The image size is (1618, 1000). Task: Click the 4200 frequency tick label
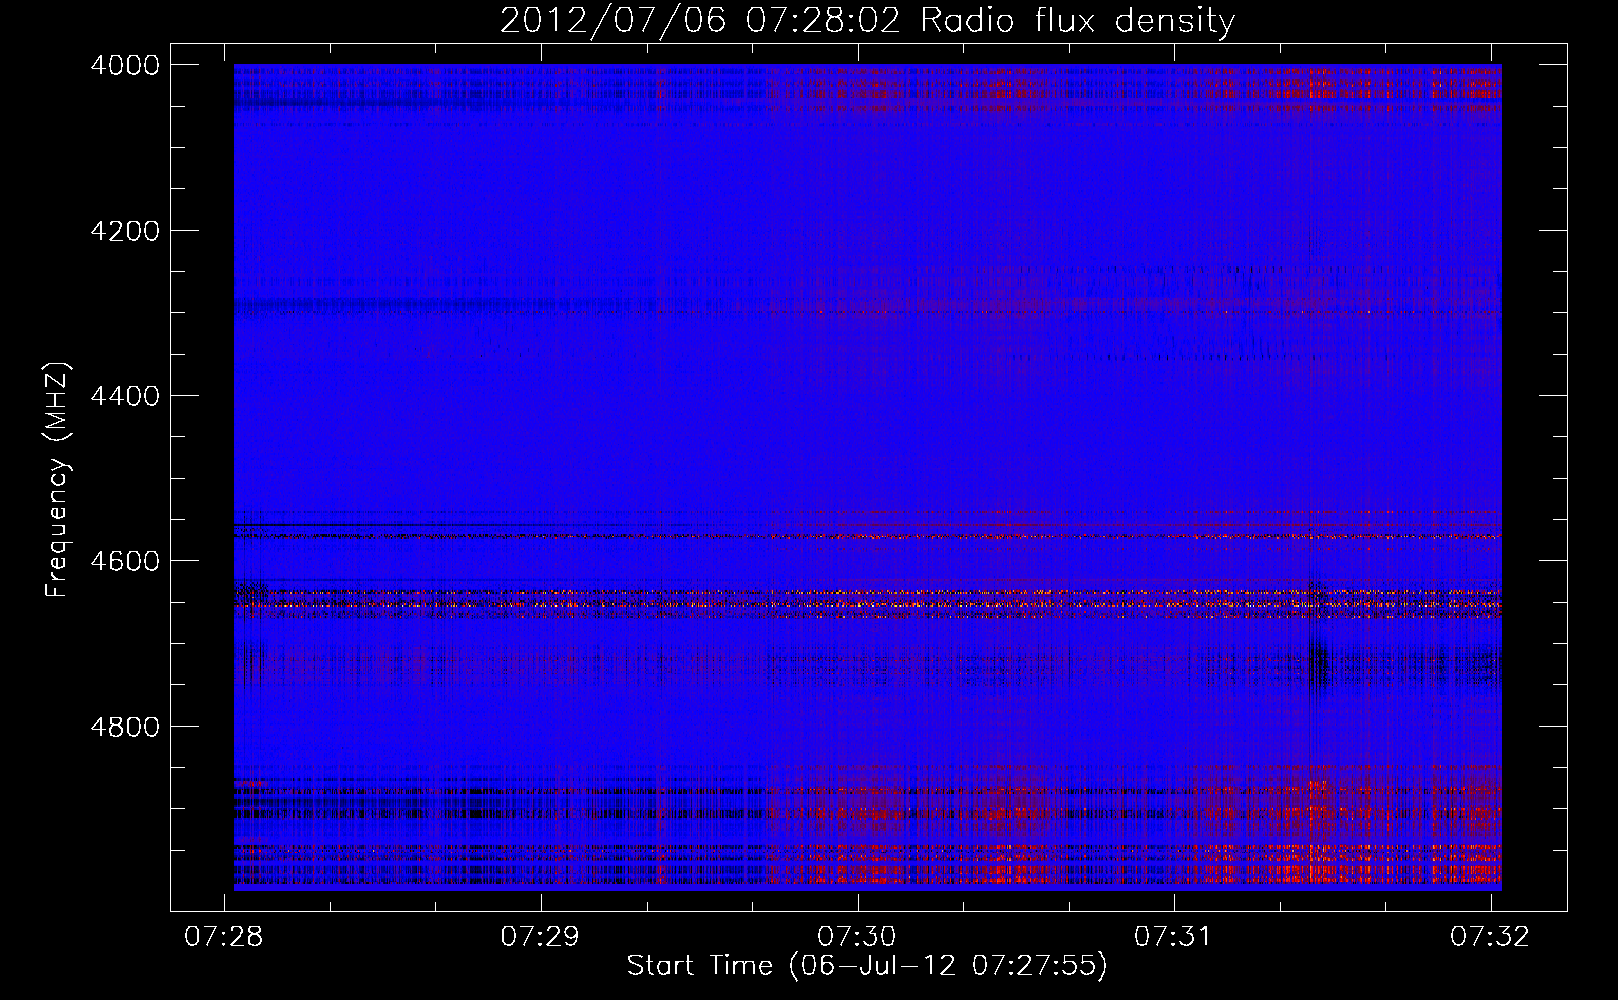pyautogui.click(x=125, y=231)
